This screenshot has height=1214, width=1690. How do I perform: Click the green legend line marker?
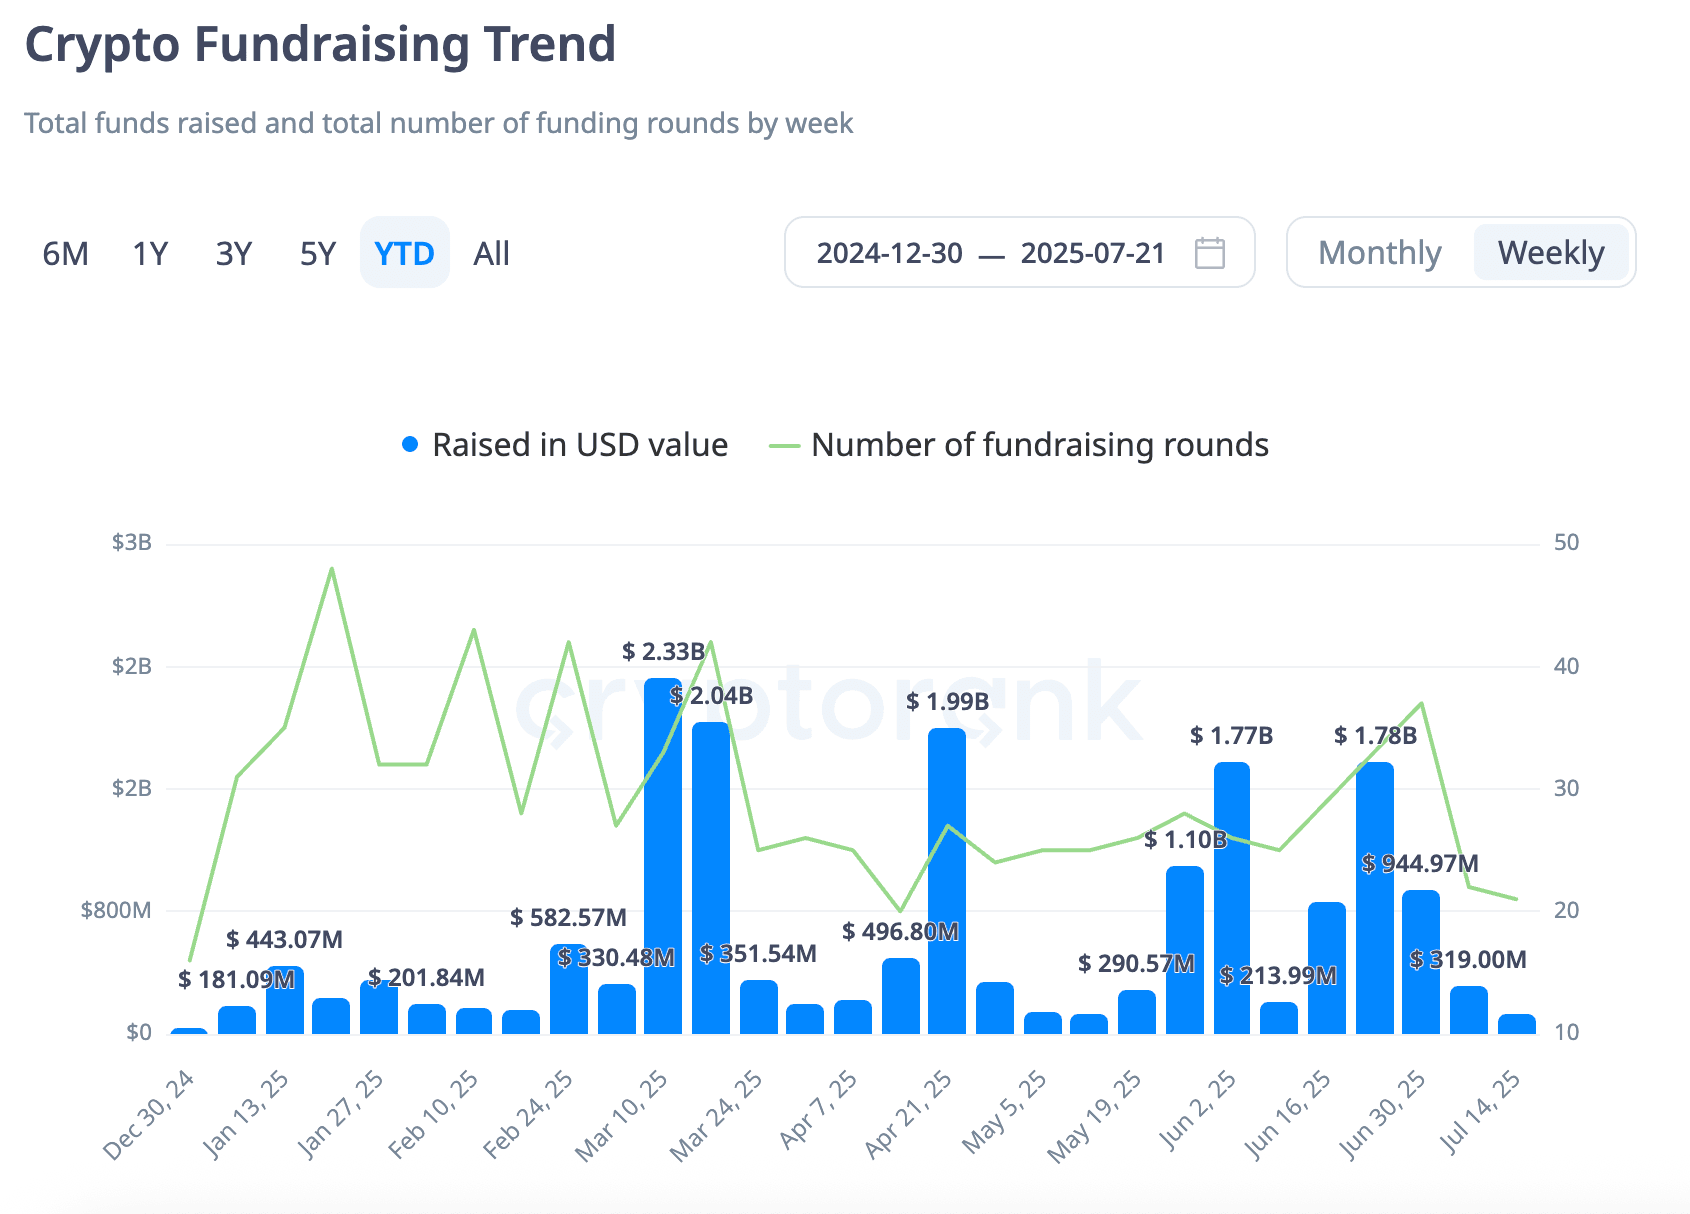click(785, 446)
